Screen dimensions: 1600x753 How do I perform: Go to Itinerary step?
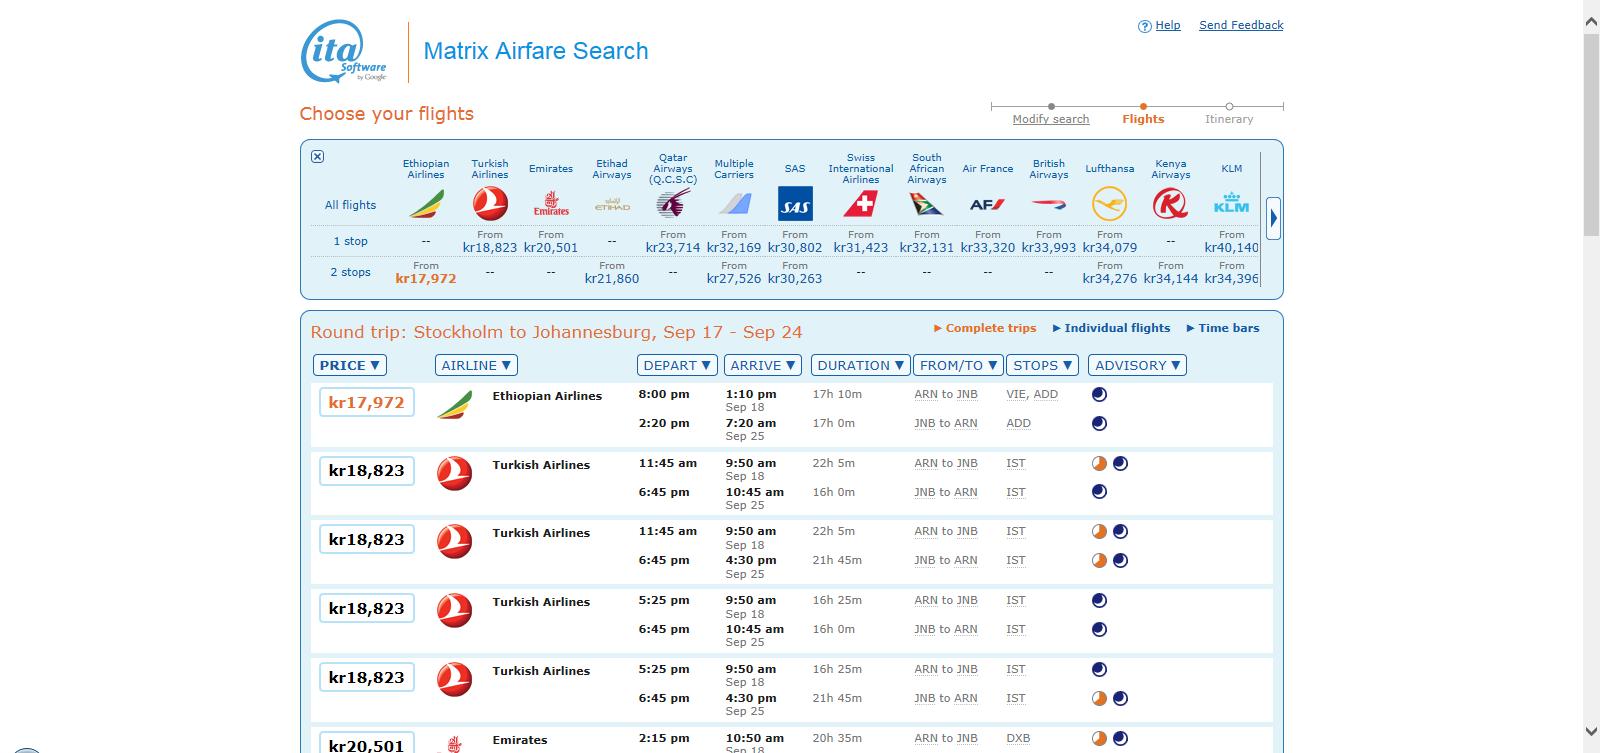tap(1229, 119)
